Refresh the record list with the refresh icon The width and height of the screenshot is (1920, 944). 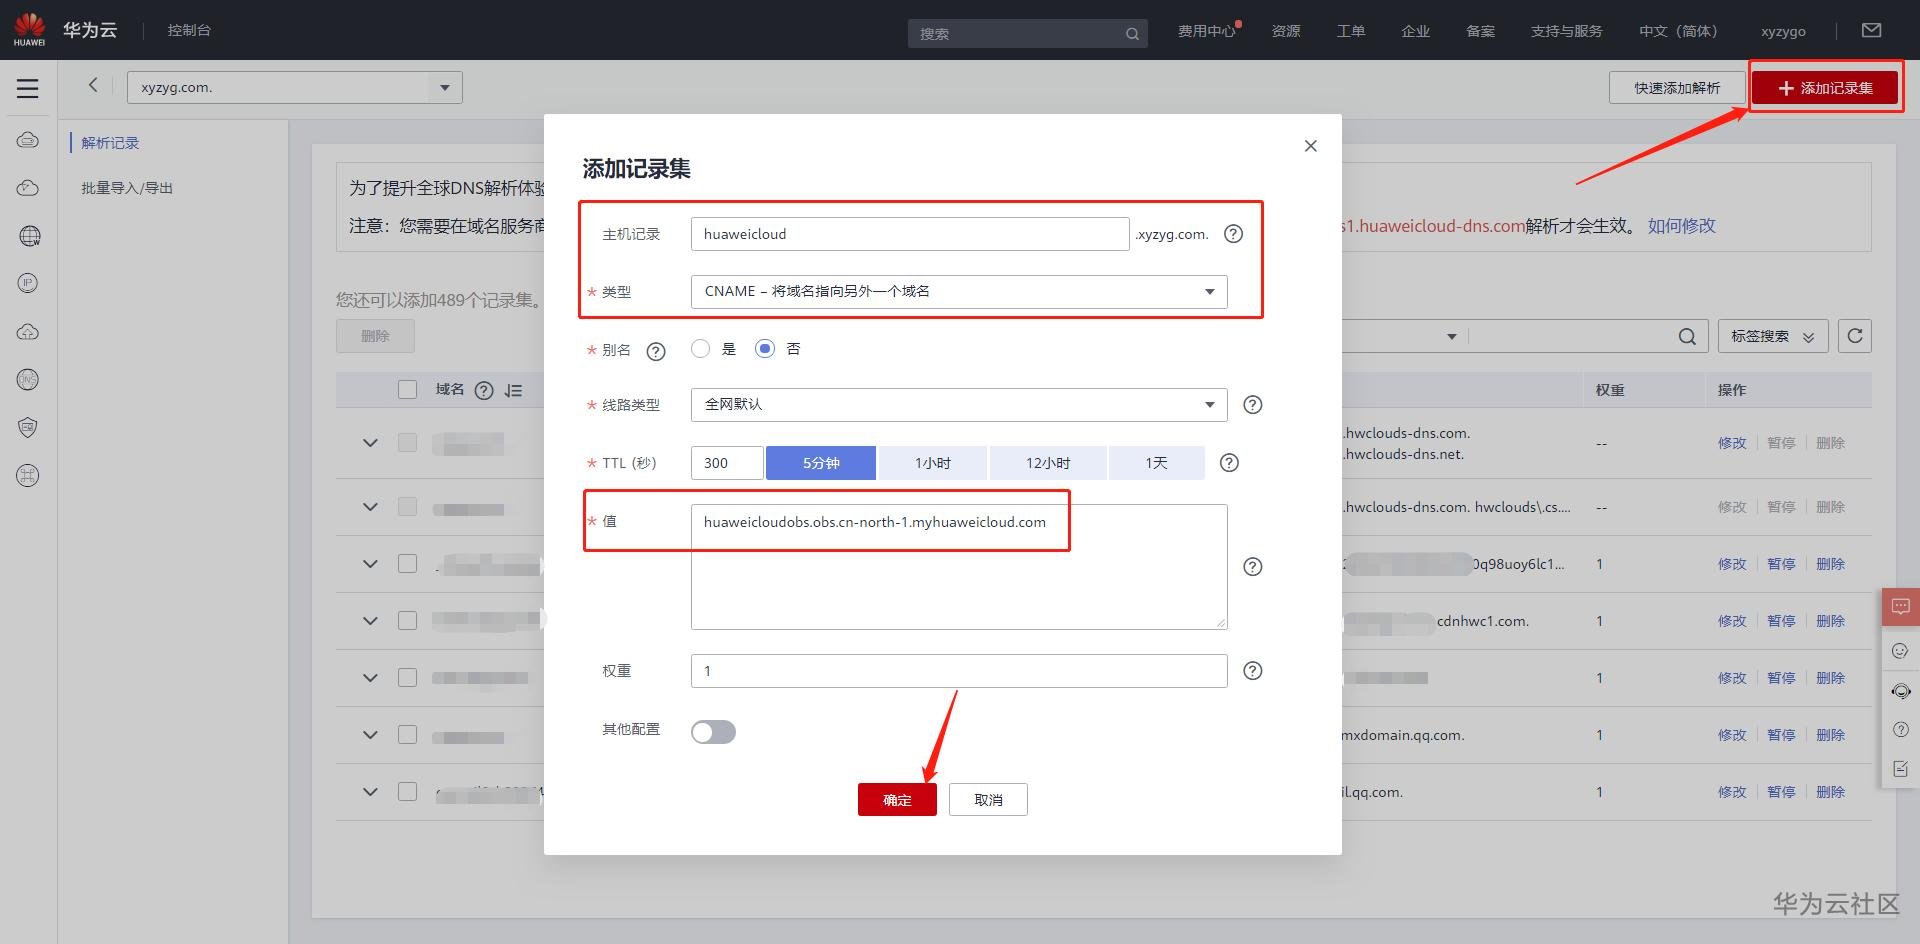[x=1855, y=336]
